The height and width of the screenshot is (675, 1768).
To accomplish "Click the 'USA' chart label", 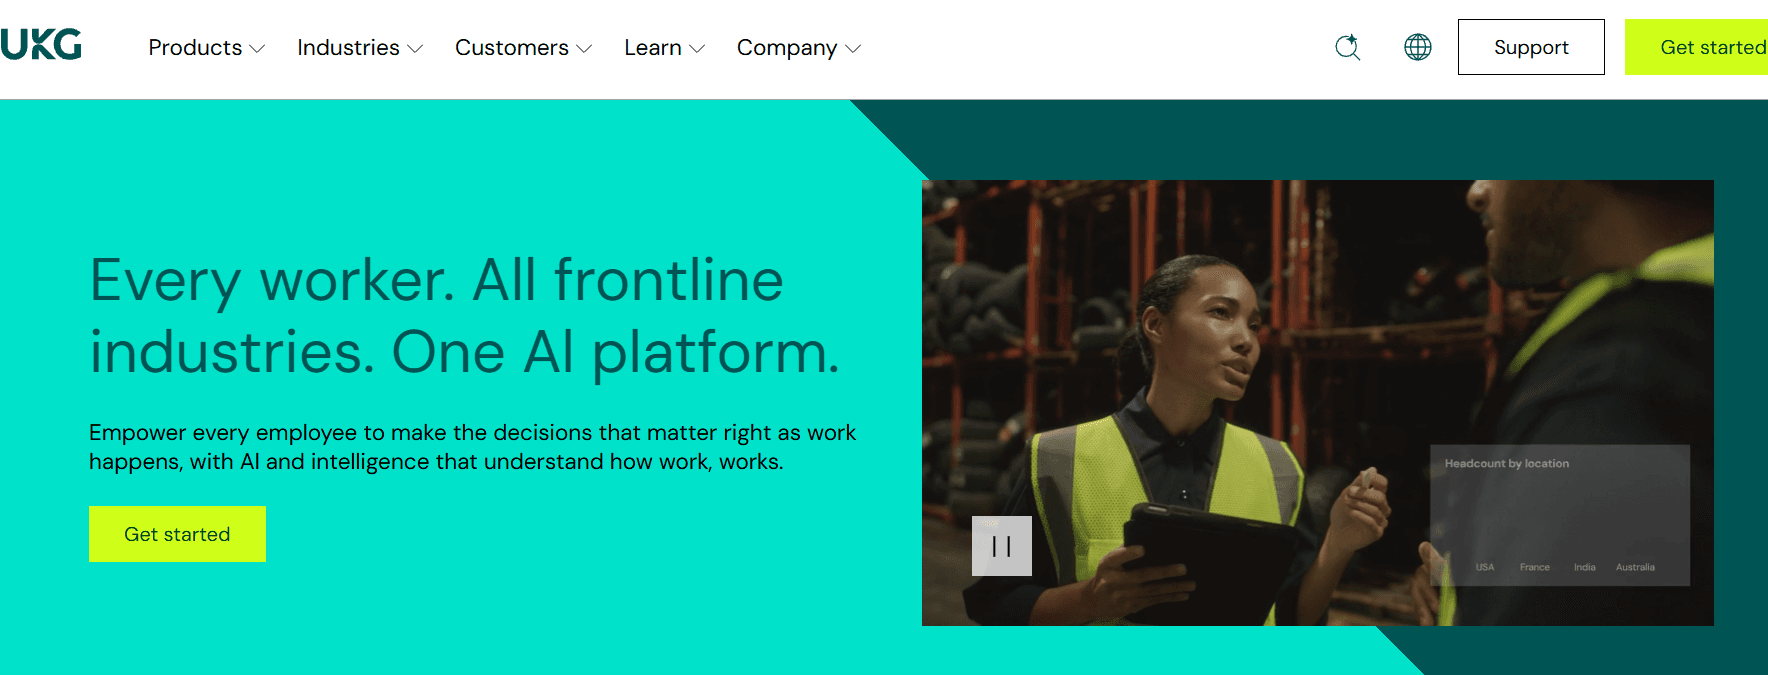I will pyautogui.click(x=1485, y=567).
